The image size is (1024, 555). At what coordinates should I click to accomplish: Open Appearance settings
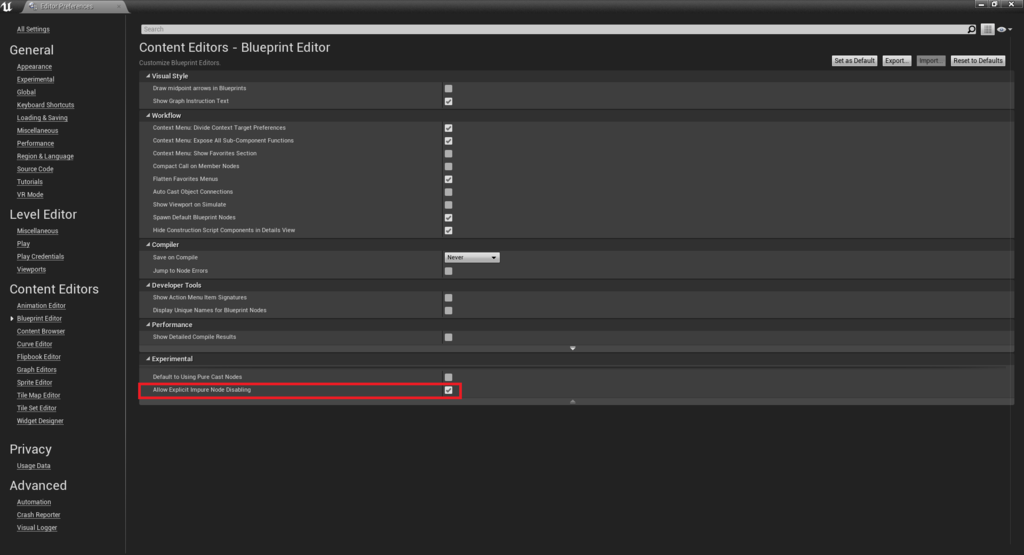(35, 67)
